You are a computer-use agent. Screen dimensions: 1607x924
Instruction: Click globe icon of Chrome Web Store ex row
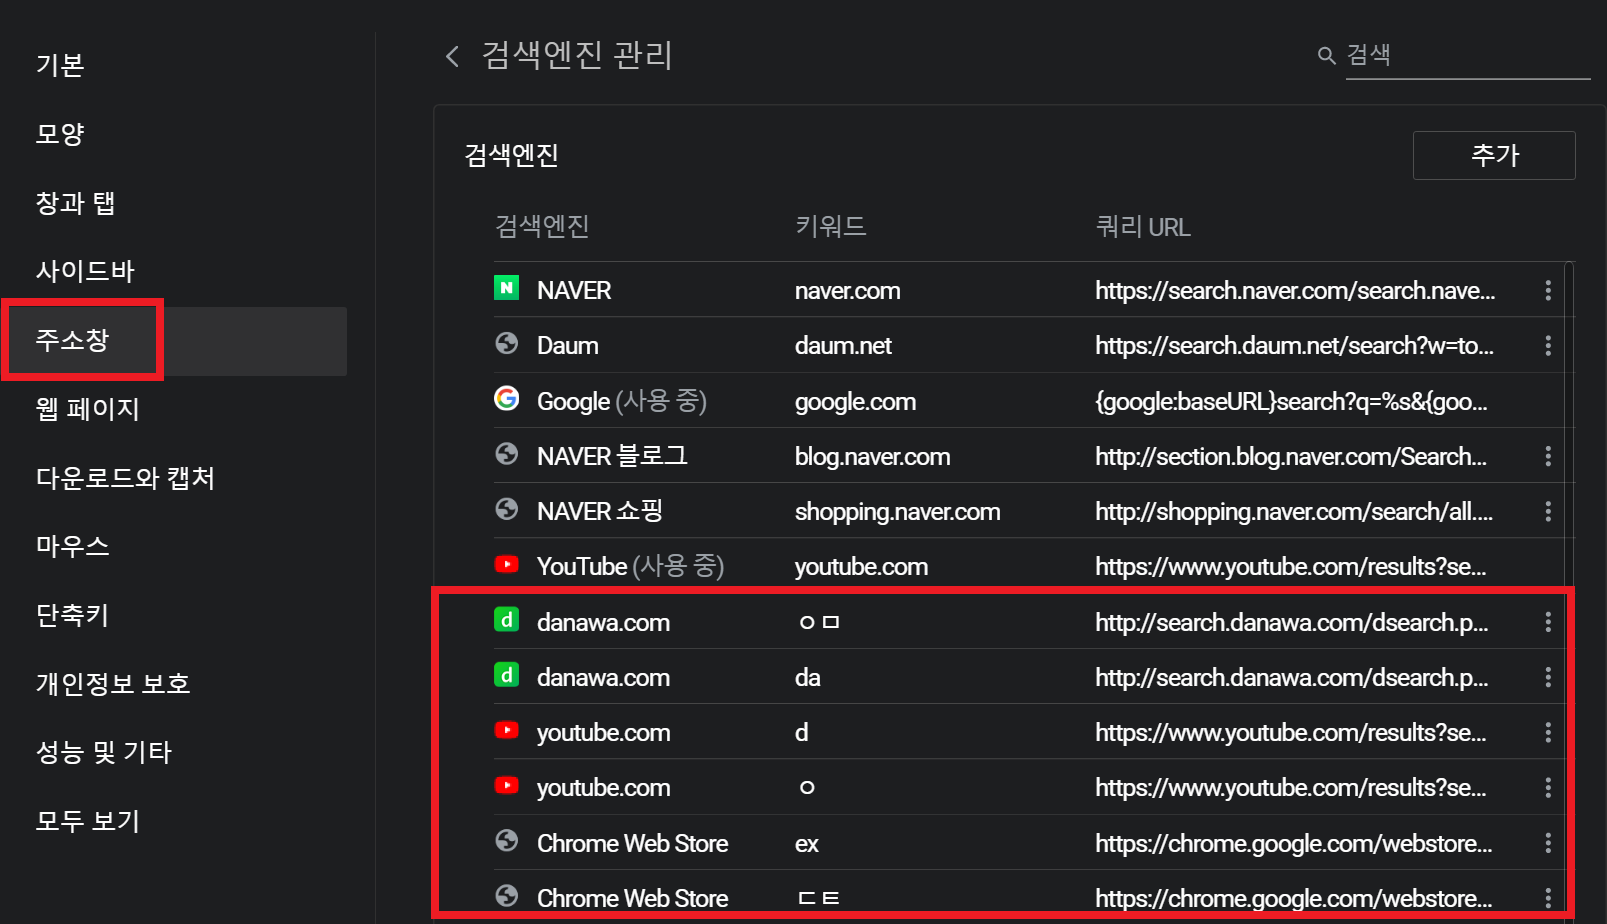pos(507,840)
